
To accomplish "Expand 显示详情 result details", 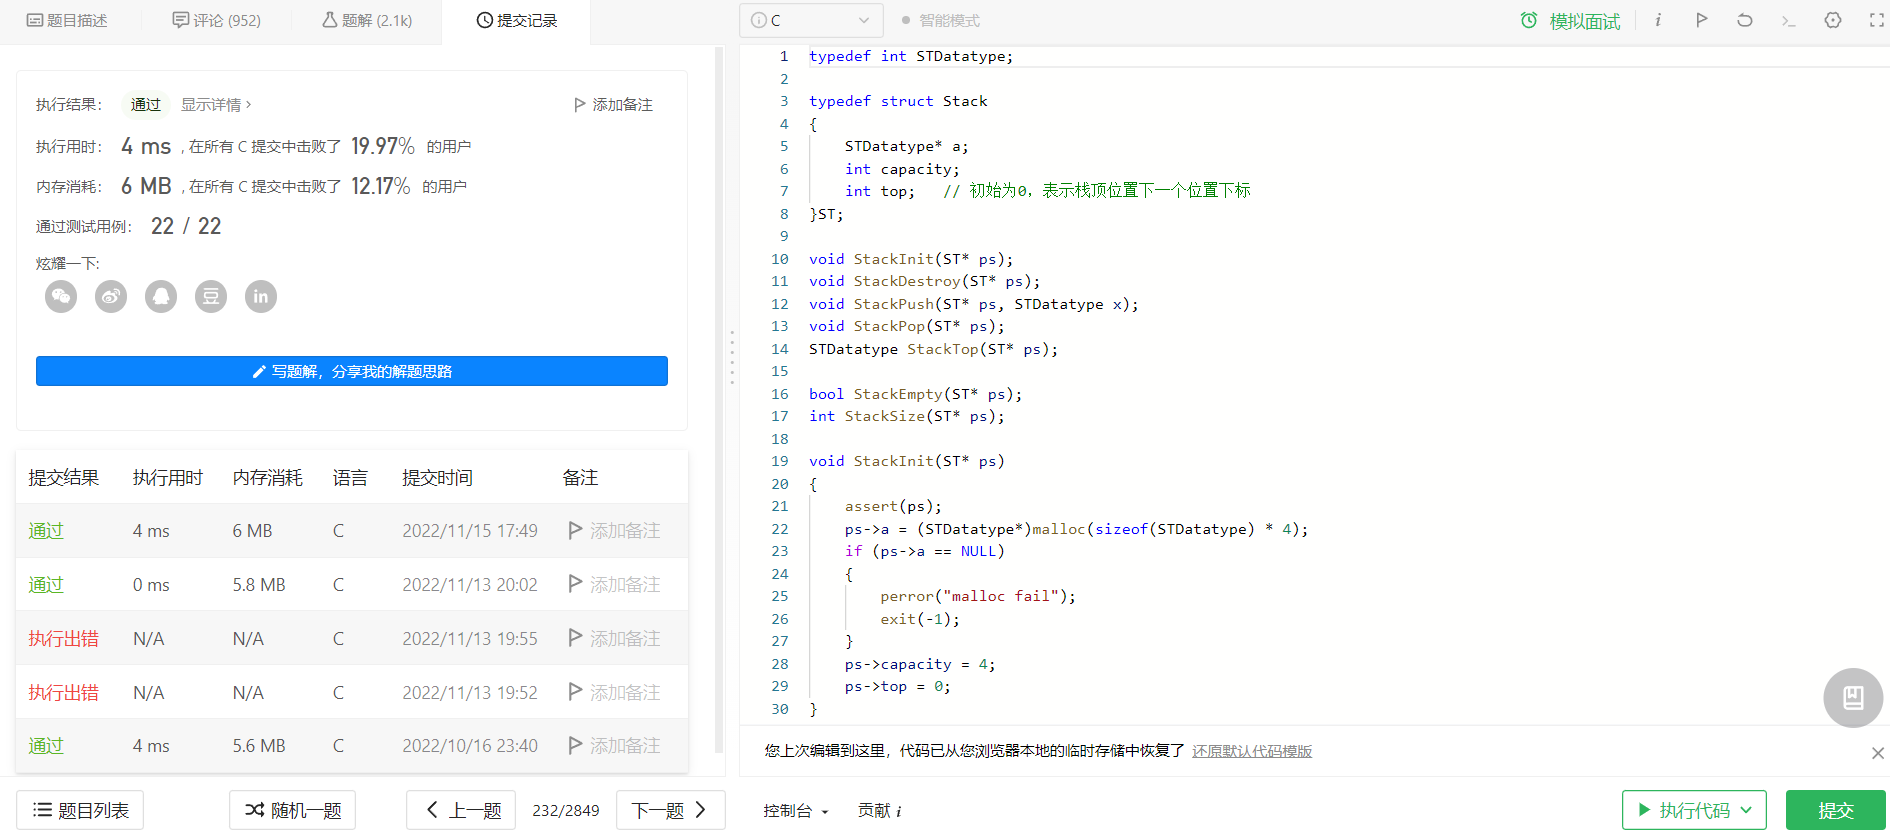I will 216,104.
